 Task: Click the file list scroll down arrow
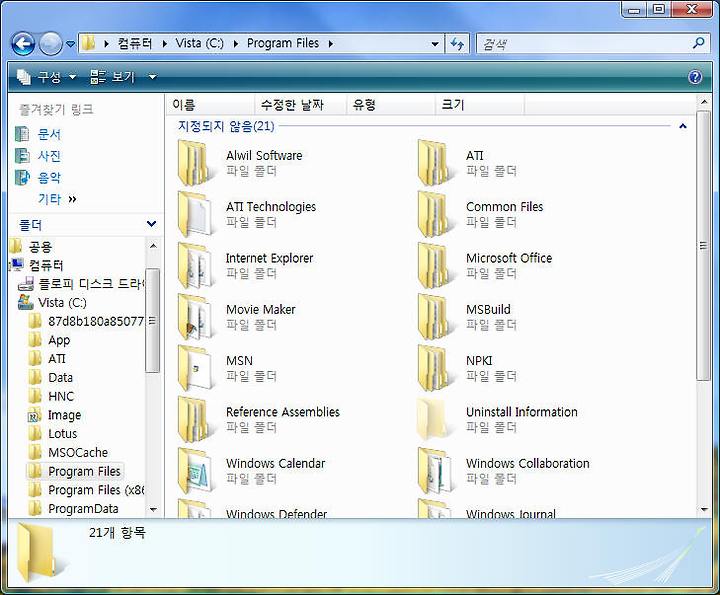click(703, 509)
